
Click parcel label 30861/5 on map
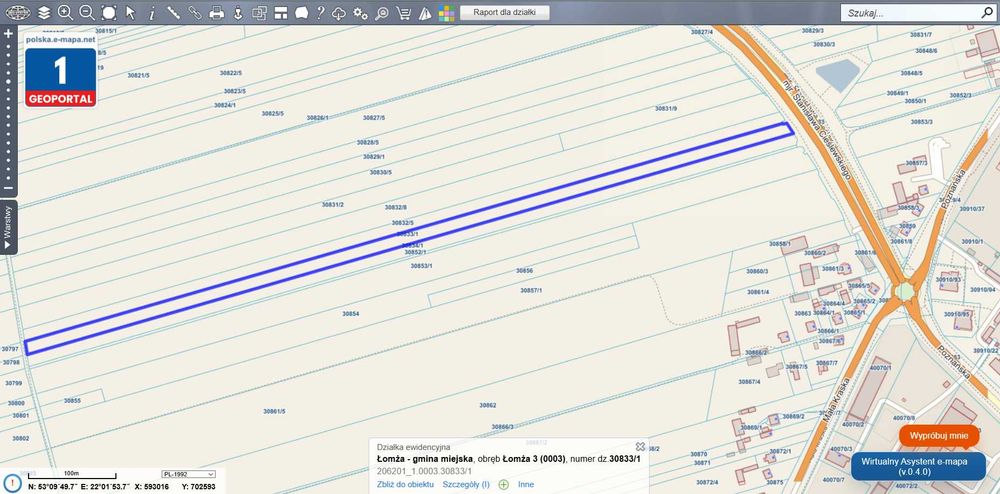274,411
